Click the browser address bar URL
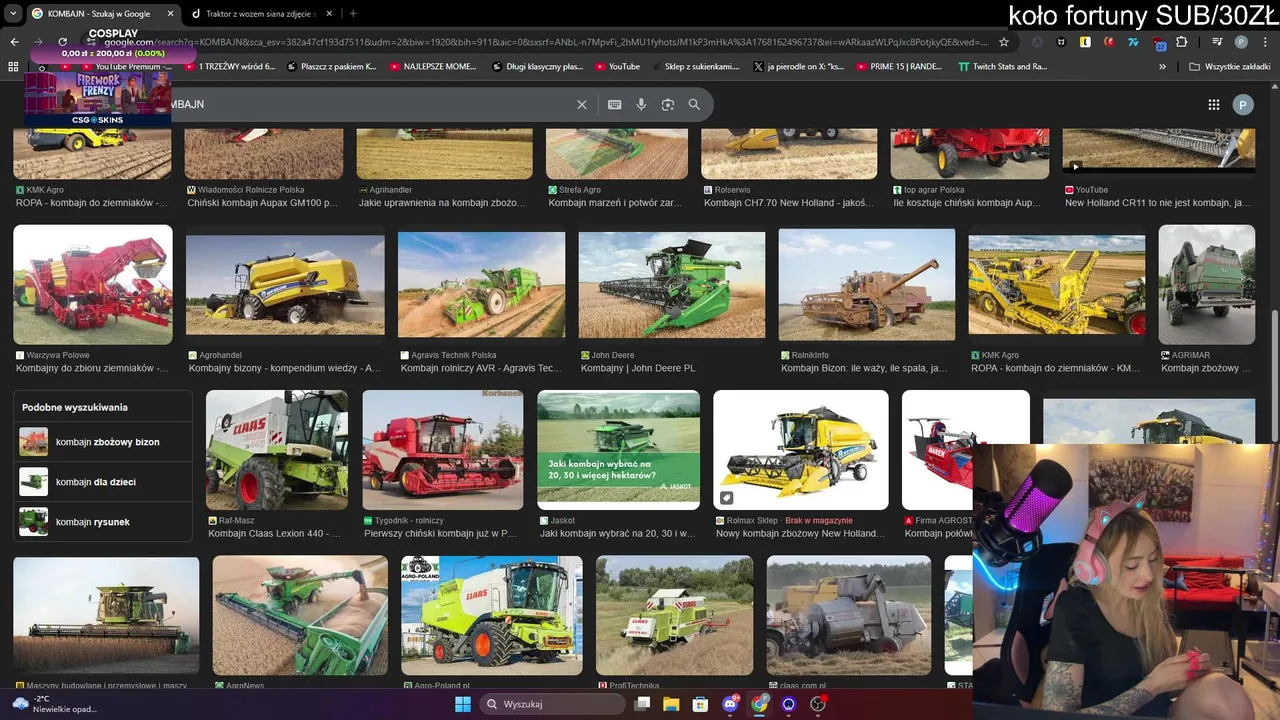The width and height of the screenshot is (1280, 720). click(545, 42)
